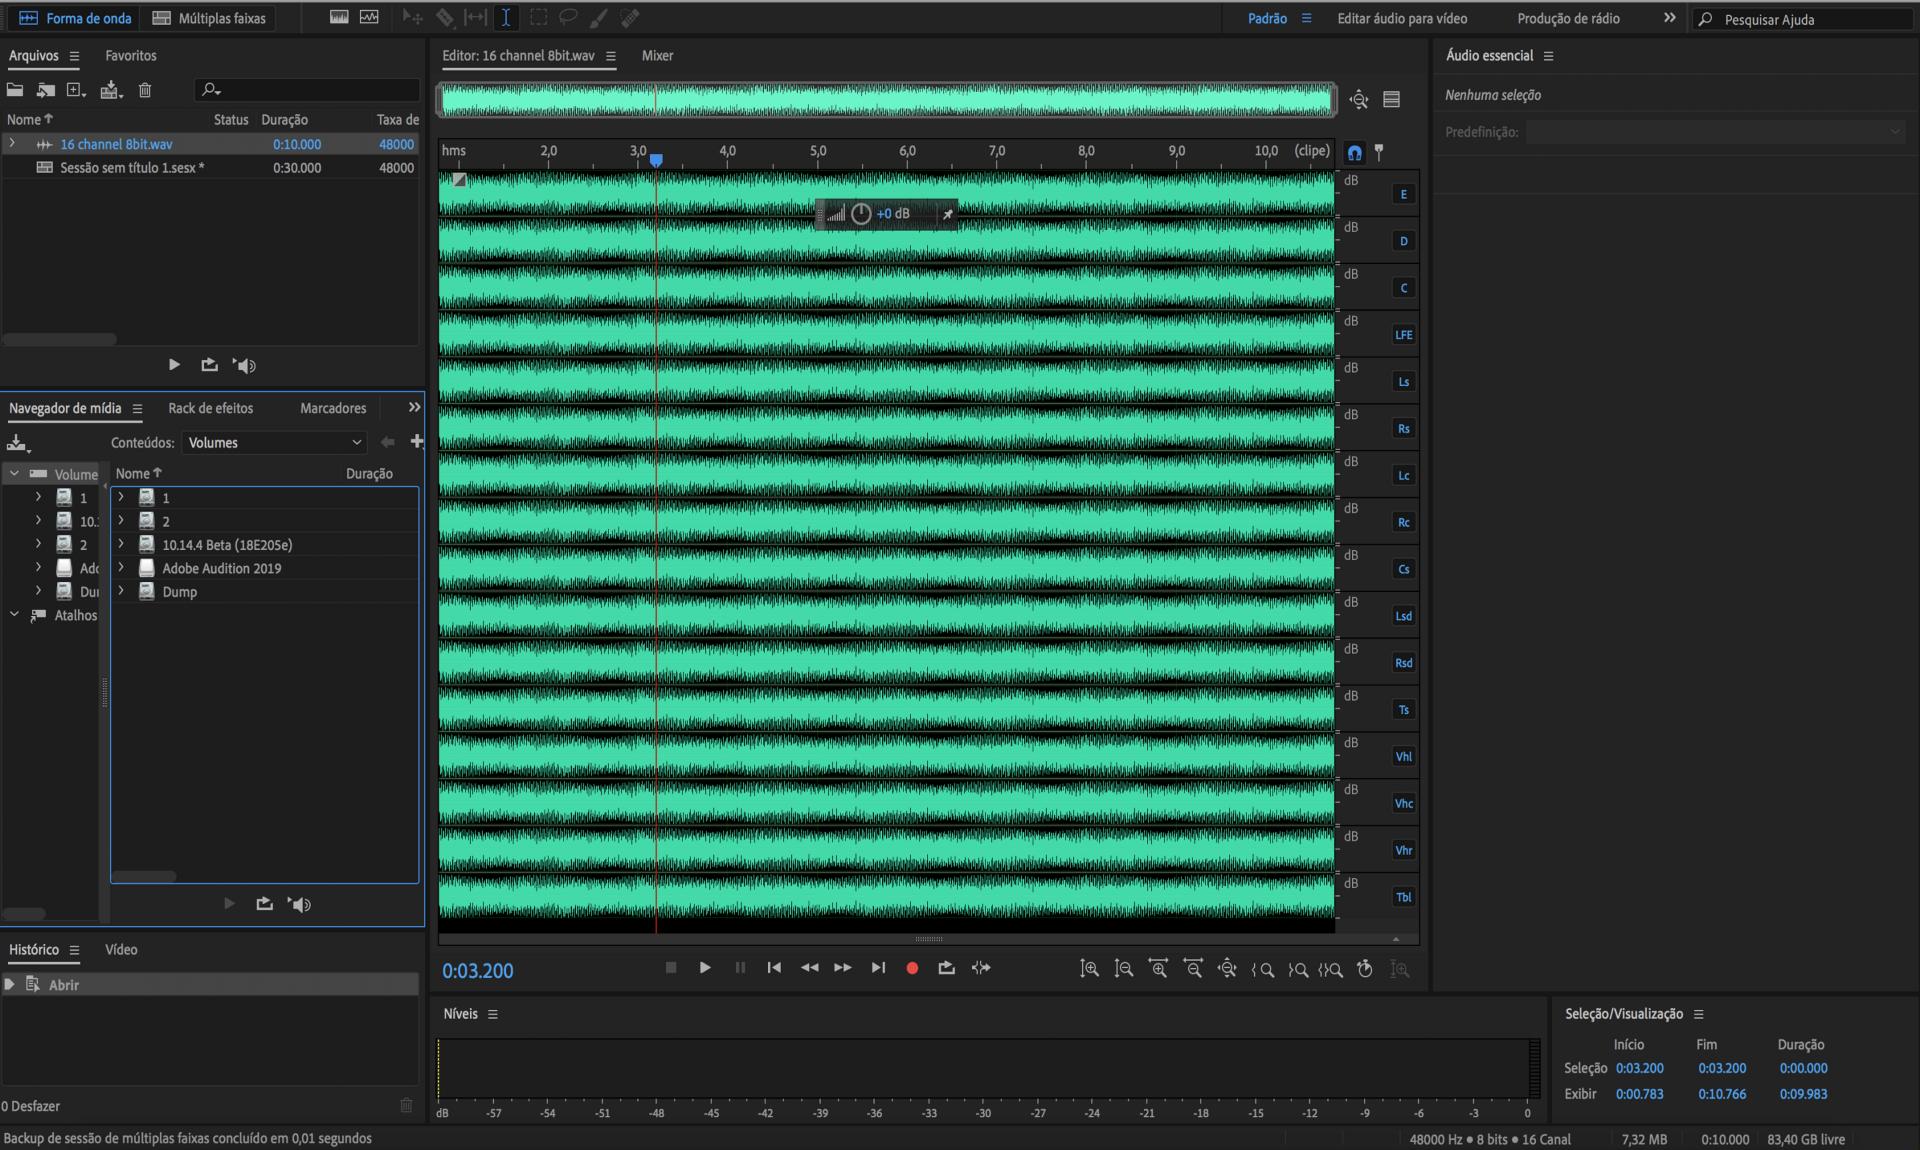Viewport: 1920px width, 1150px height.
Task: Switch to the Mixer tab
Action: tap(657, 56)
